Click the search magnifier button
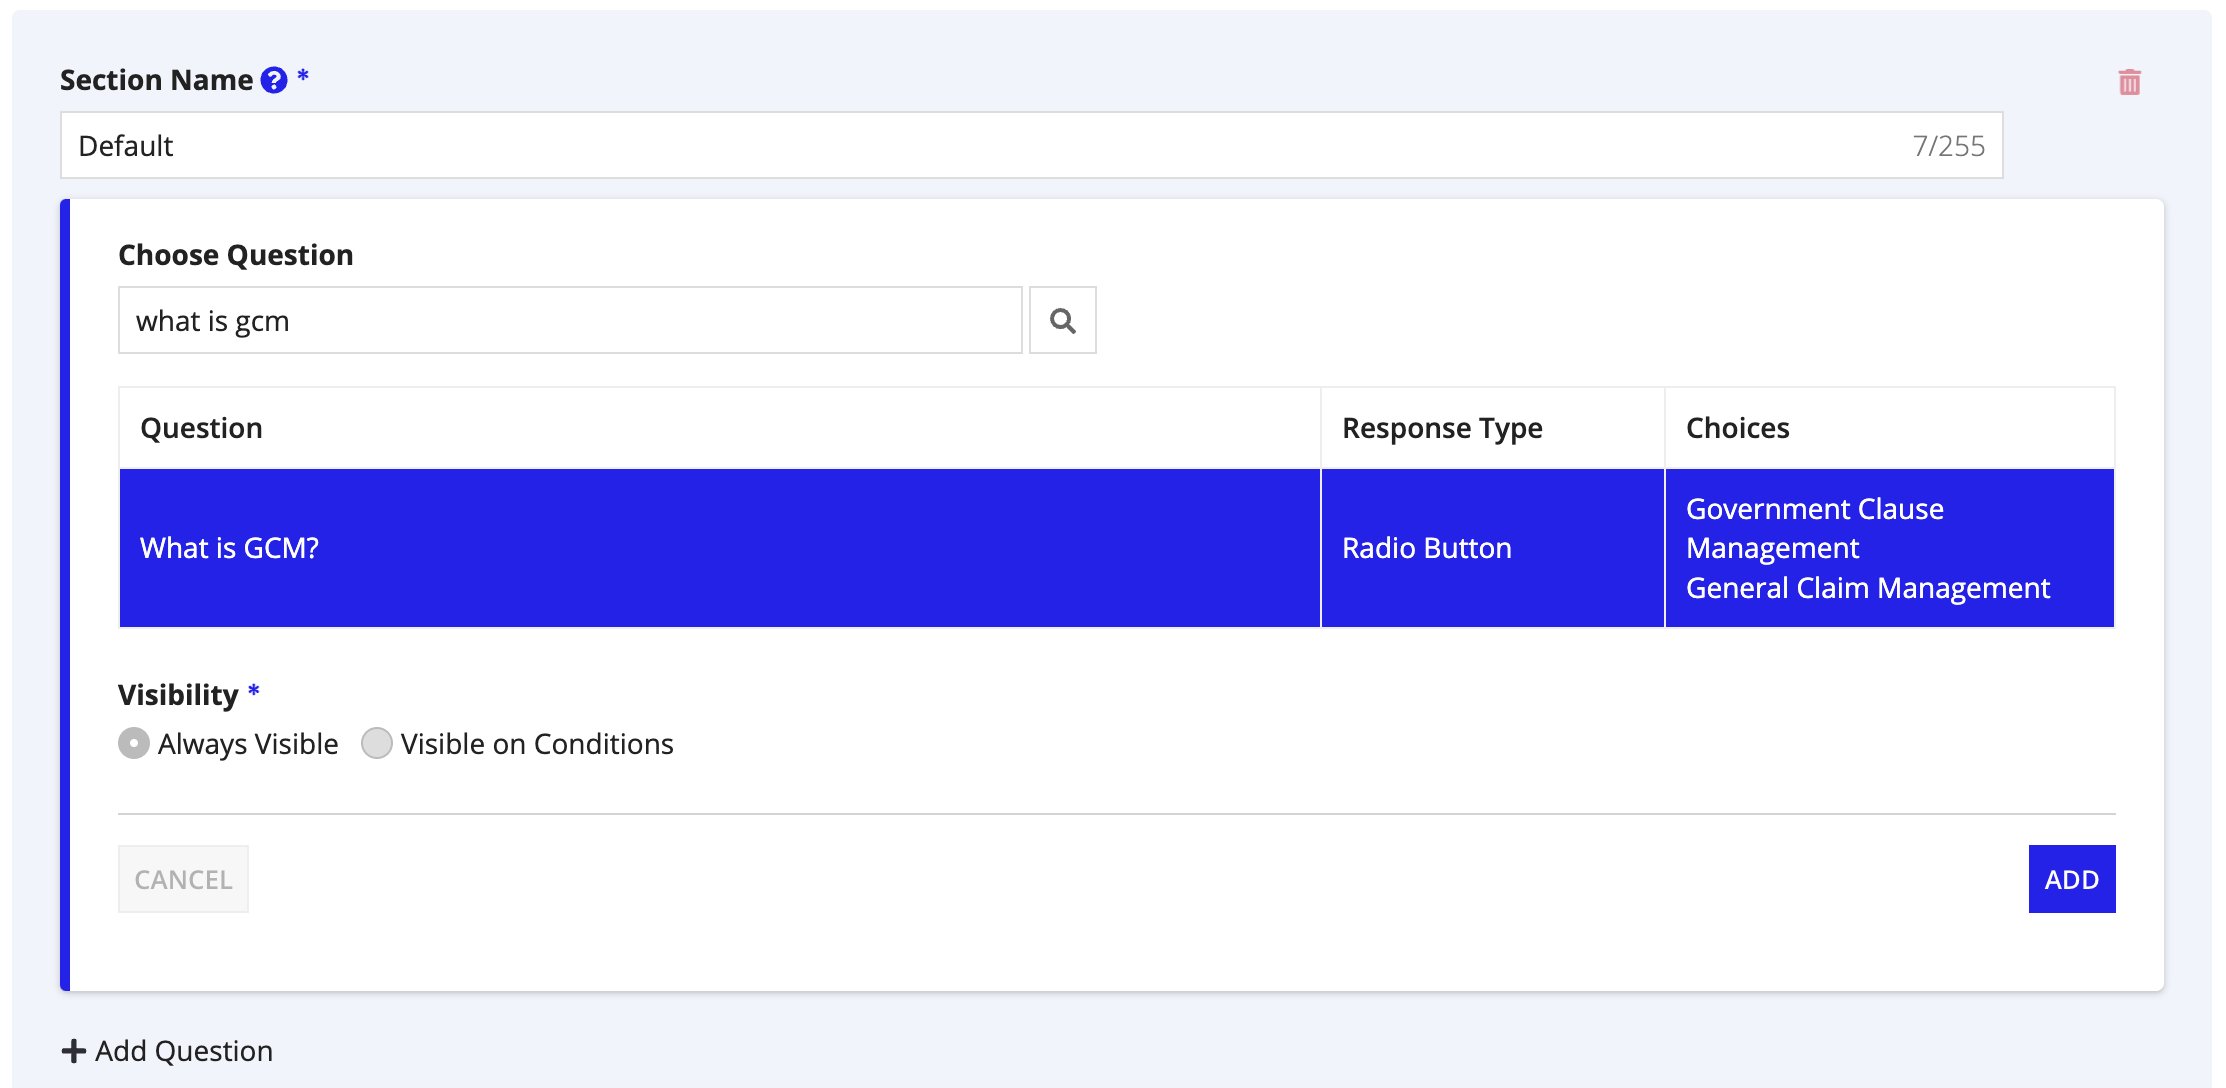This screenshot has height=1088, width=2226. point(1062,320)
